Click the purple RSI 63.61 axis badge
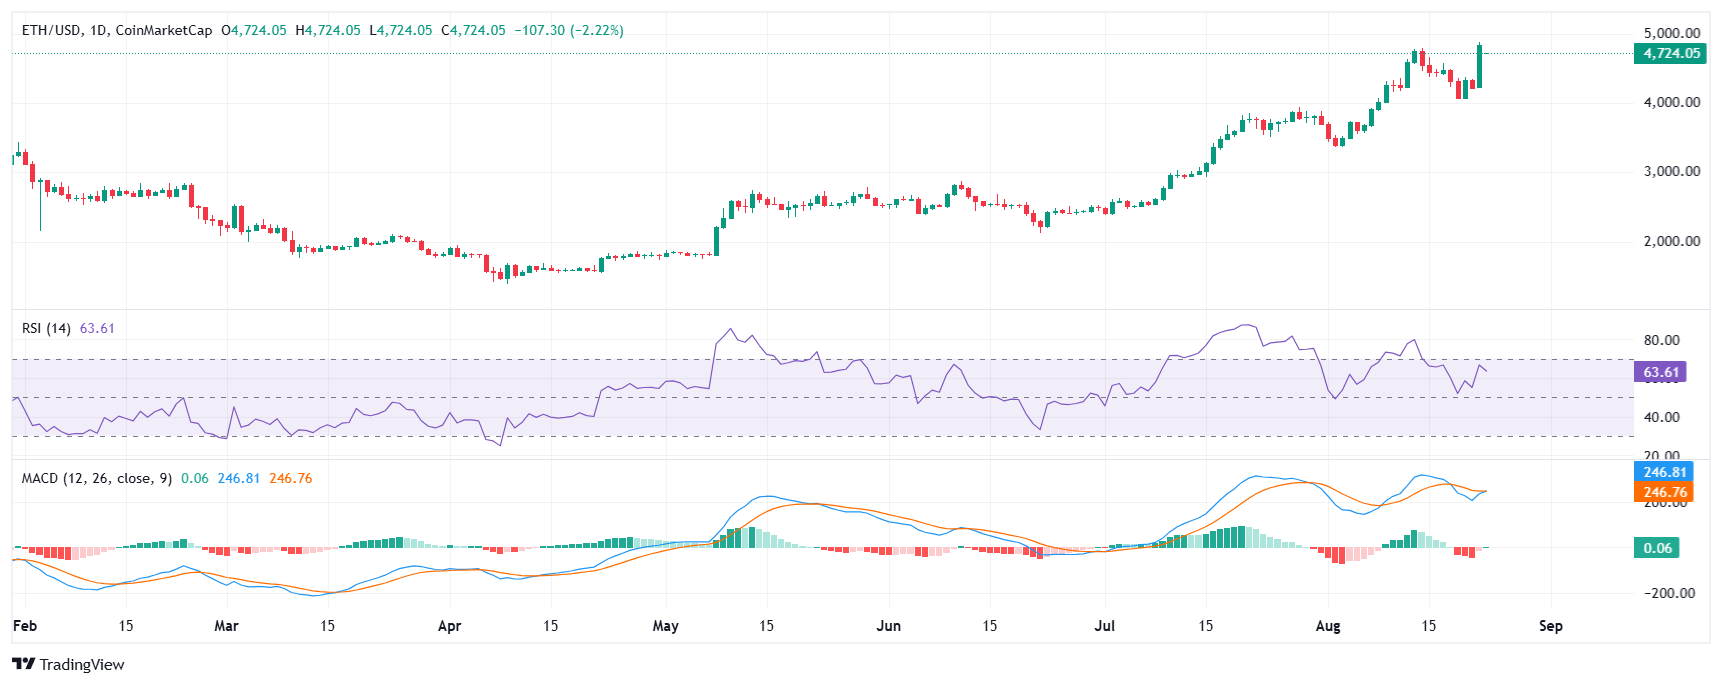This screenshot has height=685, width=1722. pyautogui.click(x=1660, y=372)
